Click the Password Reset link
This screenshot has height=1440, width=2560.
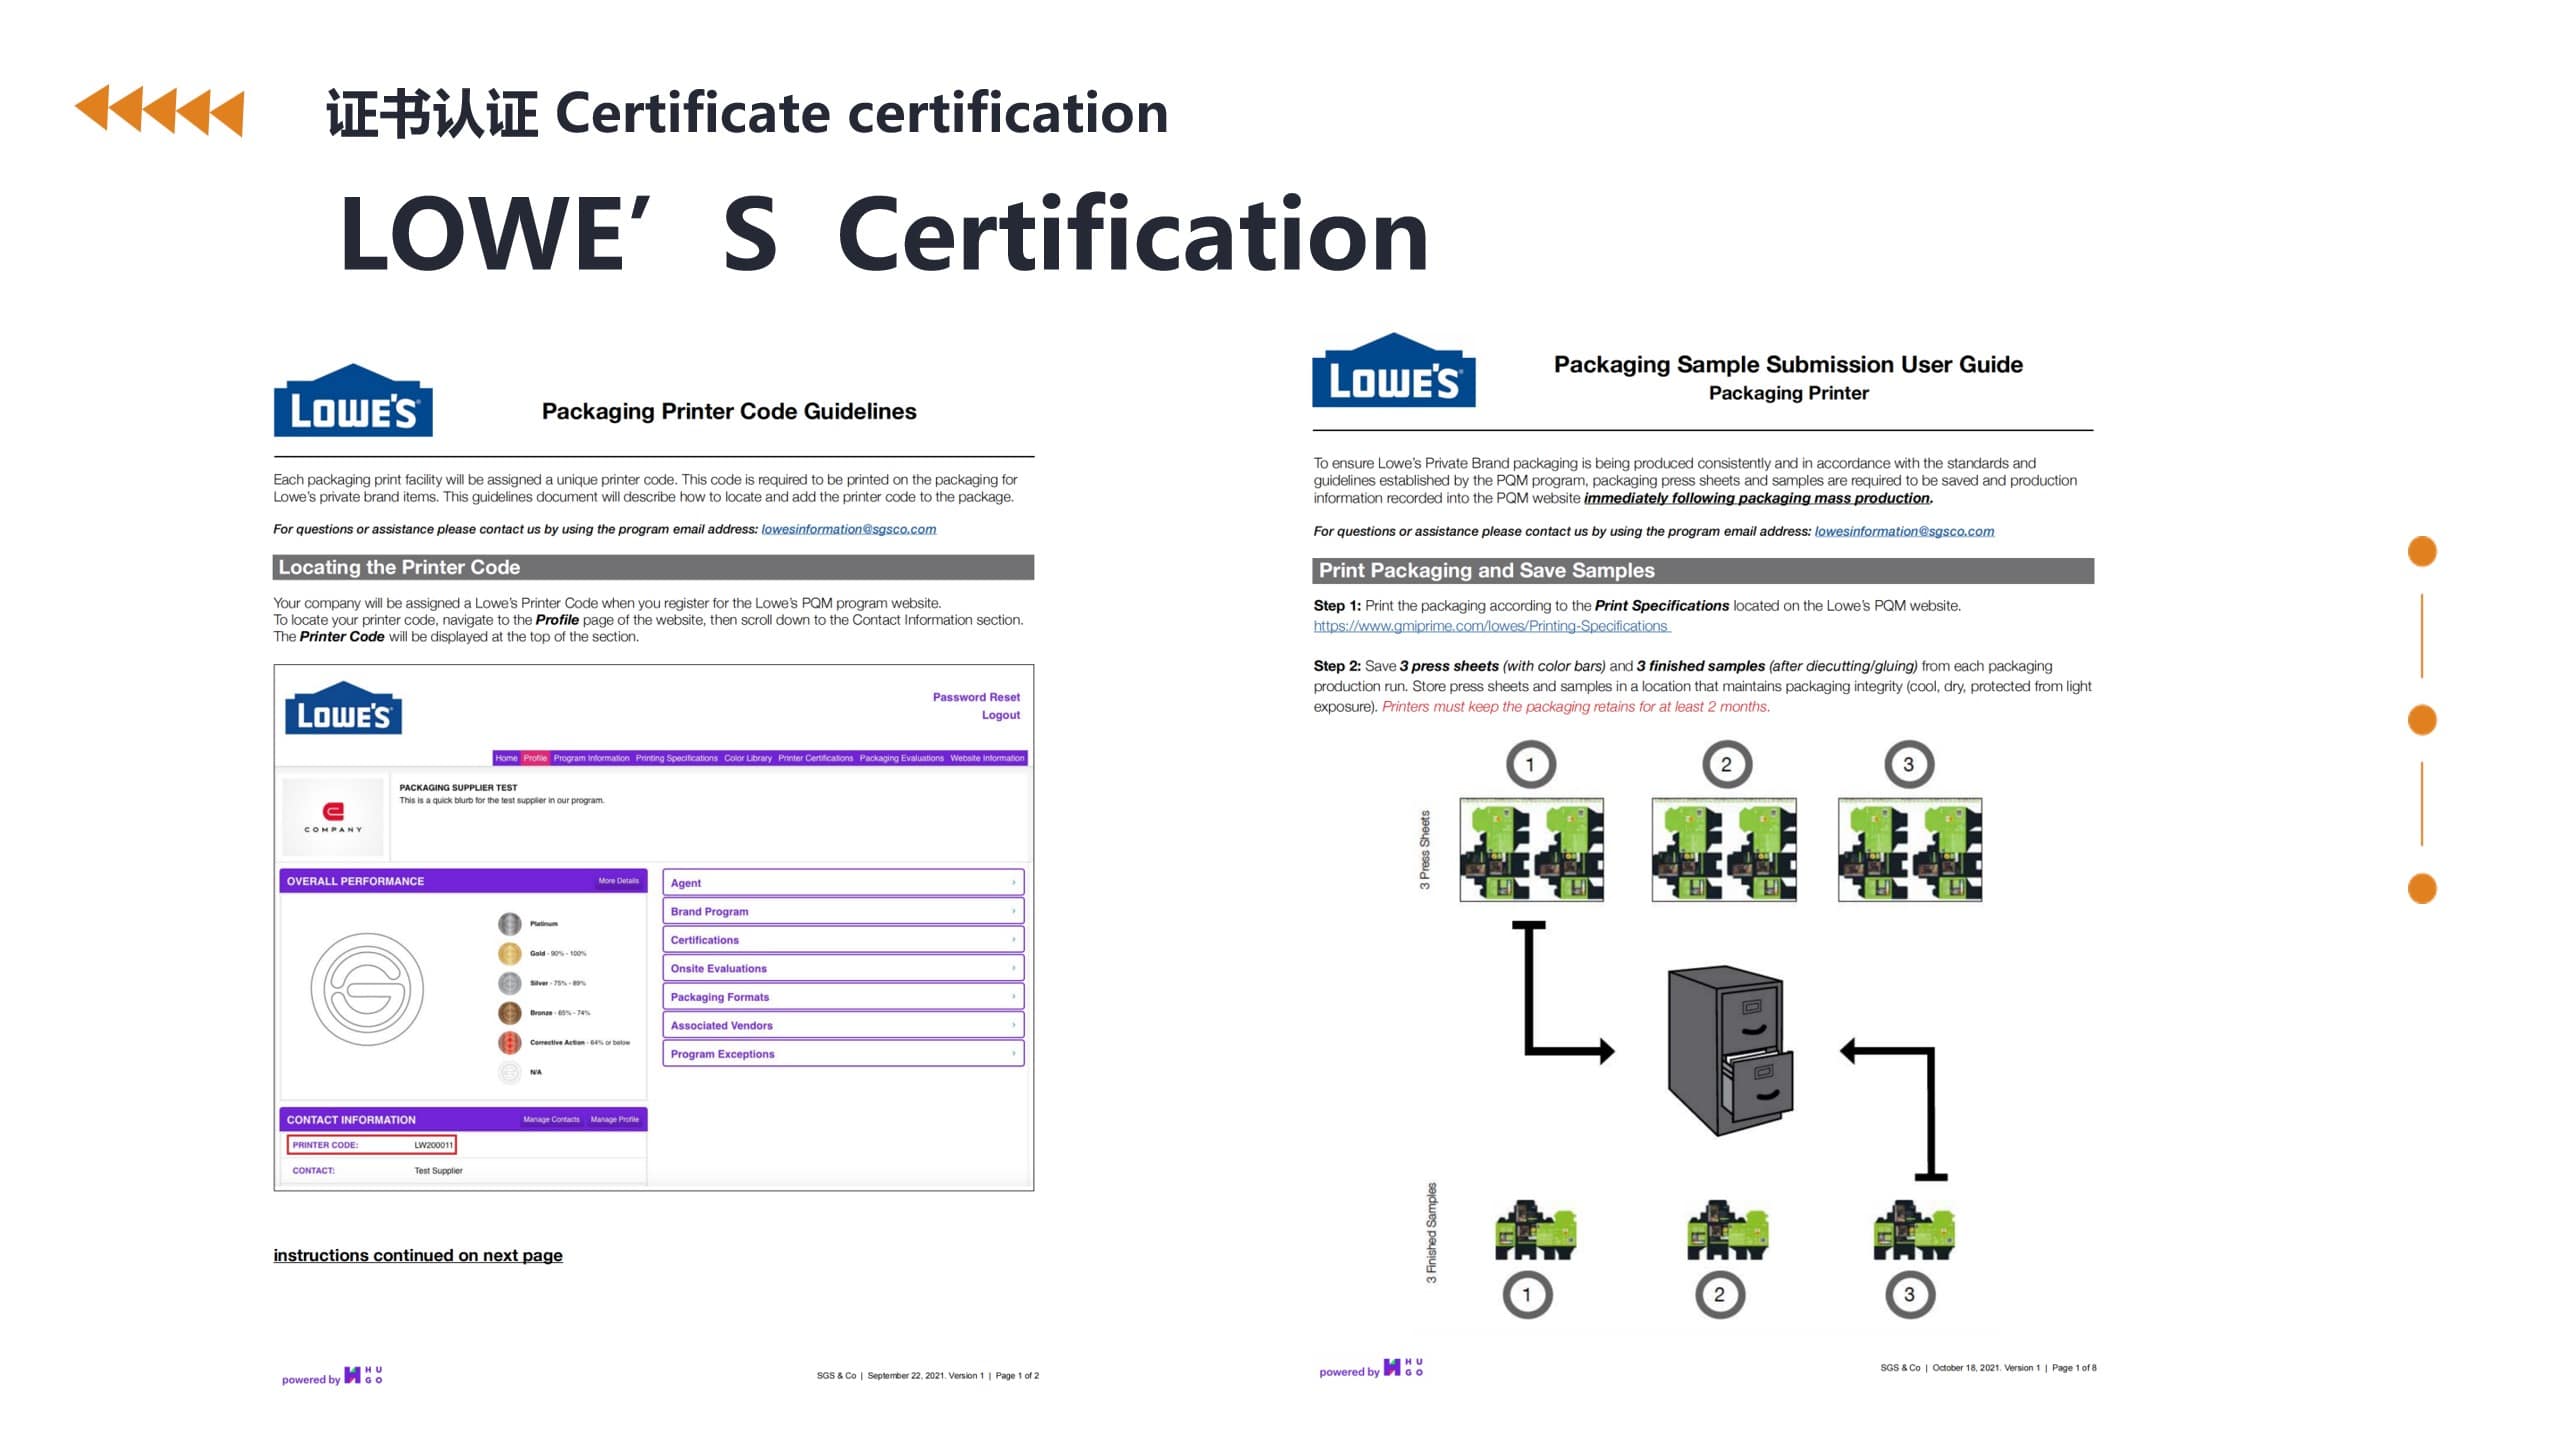click(976, 697)
